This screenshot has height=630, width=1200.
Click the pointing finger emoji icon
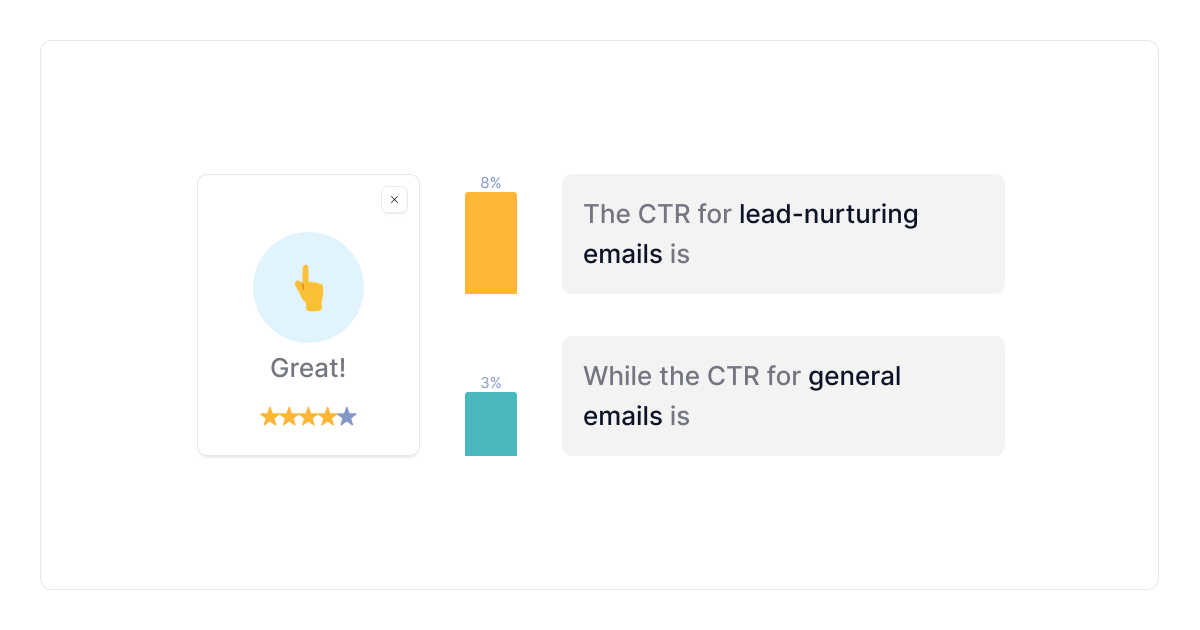tap(309, 288)
